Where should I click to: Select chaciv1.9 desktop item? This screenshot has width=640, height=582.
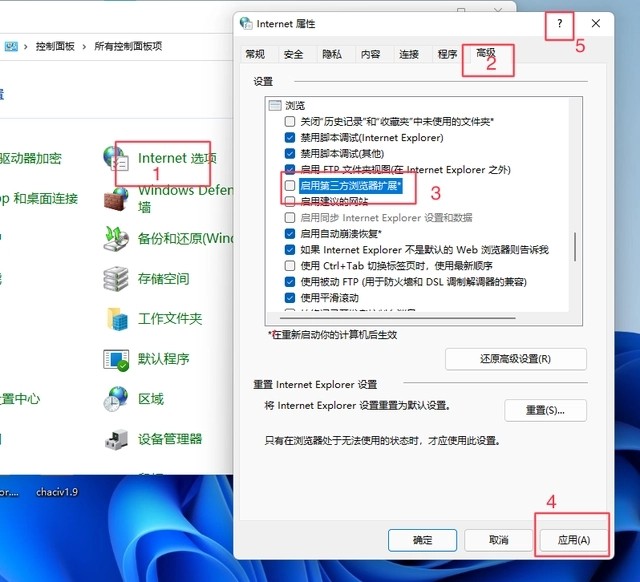coord(57,492)
